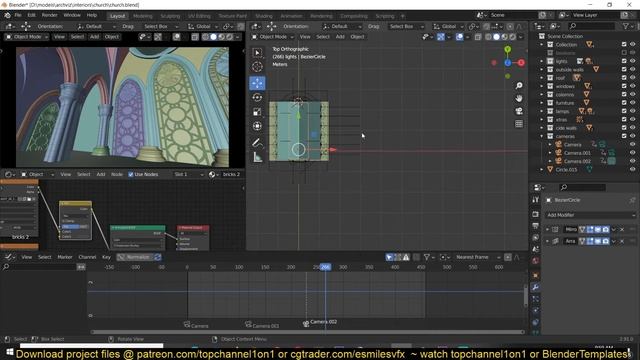Image resolution: width=640 pixels, height=360 pixels.
Task: Select the Annotate pencil tool
Action: 257,142
